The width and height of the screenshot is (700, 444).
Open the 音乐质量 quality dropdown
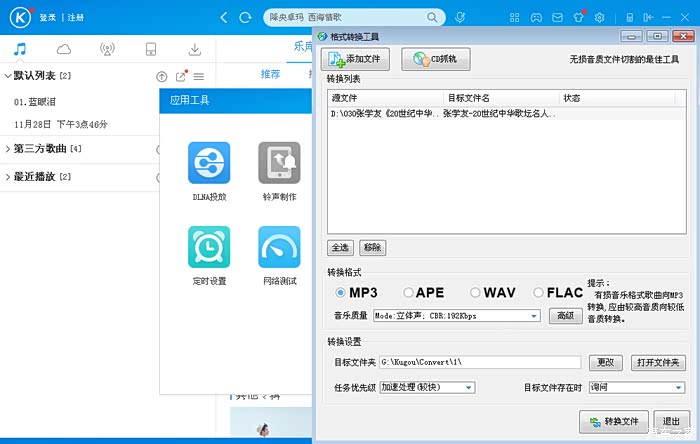pos(534,316)
